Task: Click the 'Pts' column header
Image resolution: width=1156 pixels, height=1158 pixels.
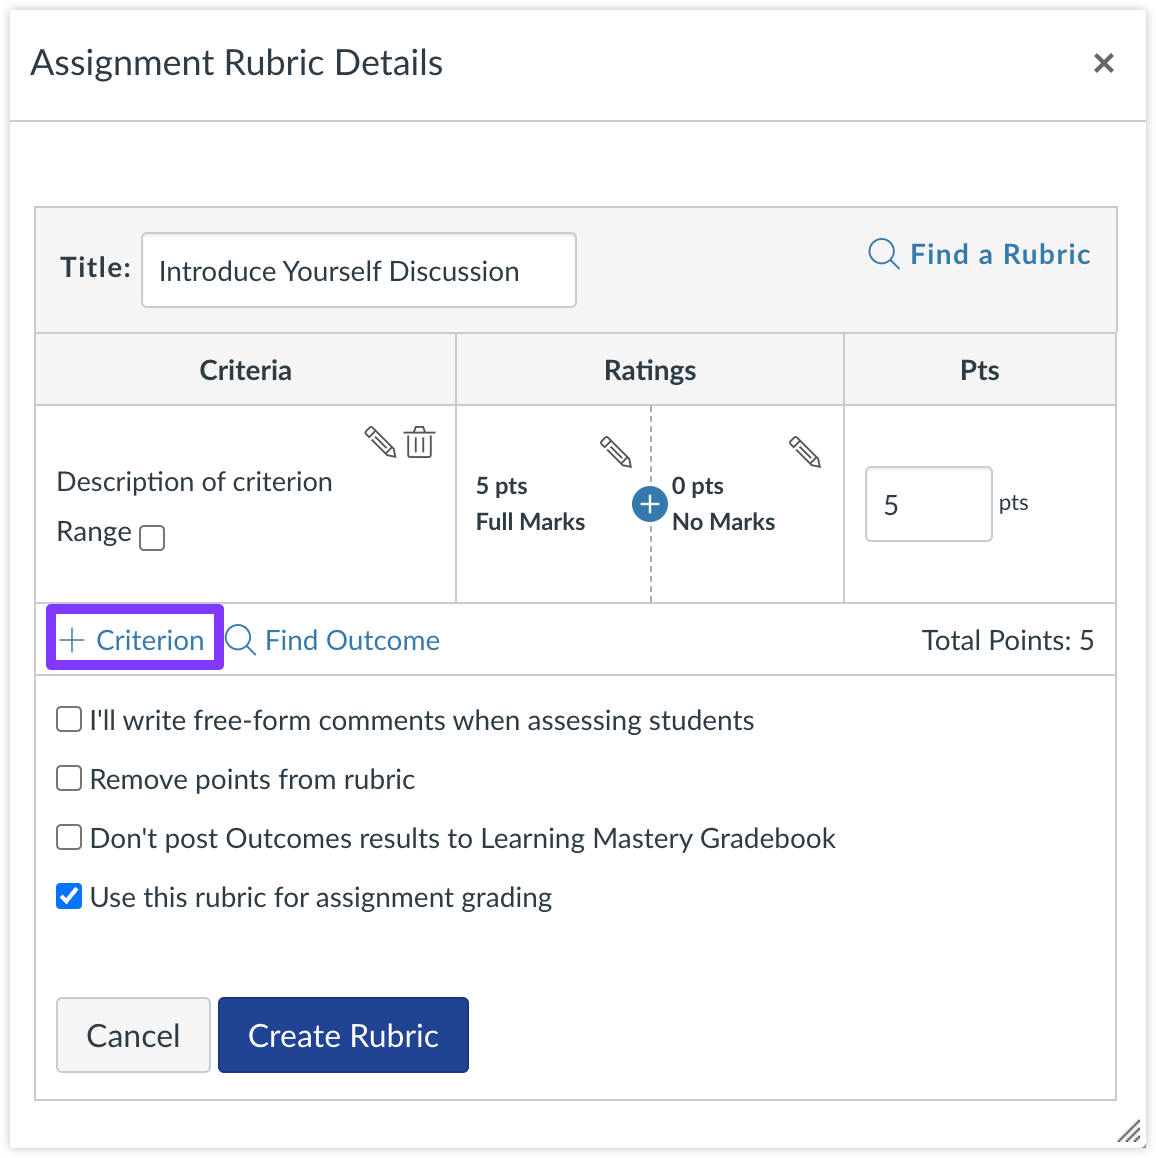Action: pyautogui.click(x=979, y=370)
